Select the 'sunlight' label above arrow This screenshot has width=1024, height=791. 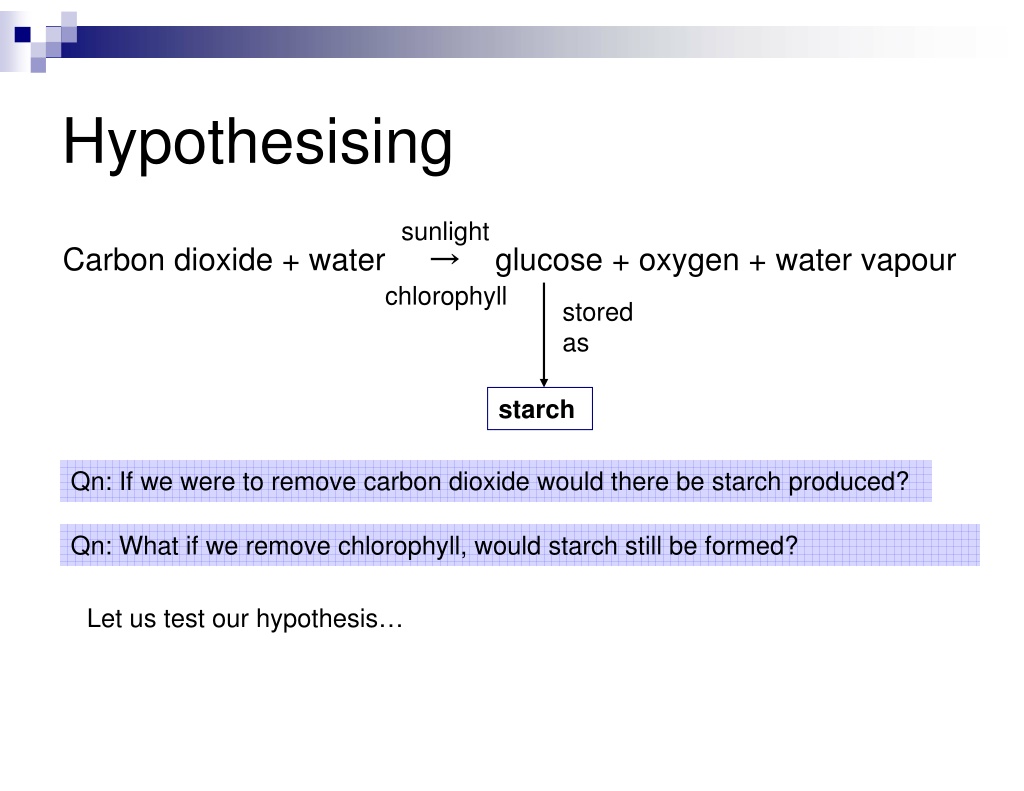445,232
